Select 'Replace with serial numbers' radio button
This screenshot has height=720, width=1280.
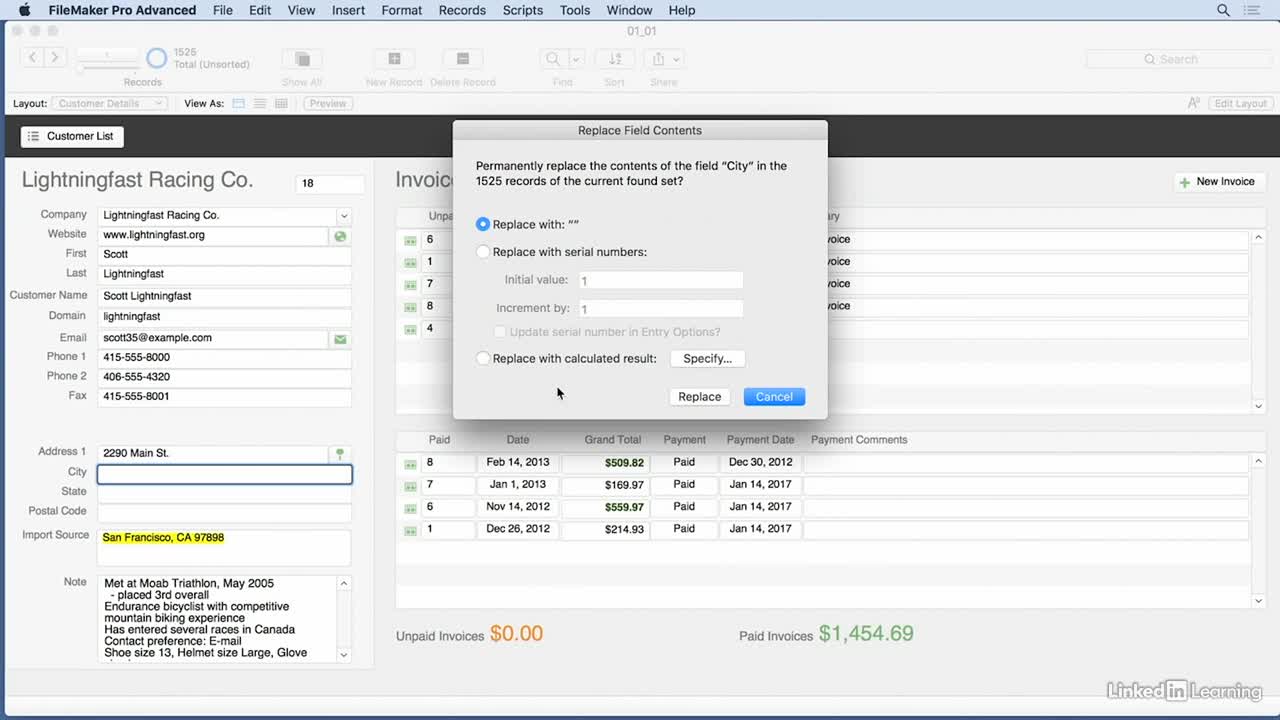(x=483, y=252)
